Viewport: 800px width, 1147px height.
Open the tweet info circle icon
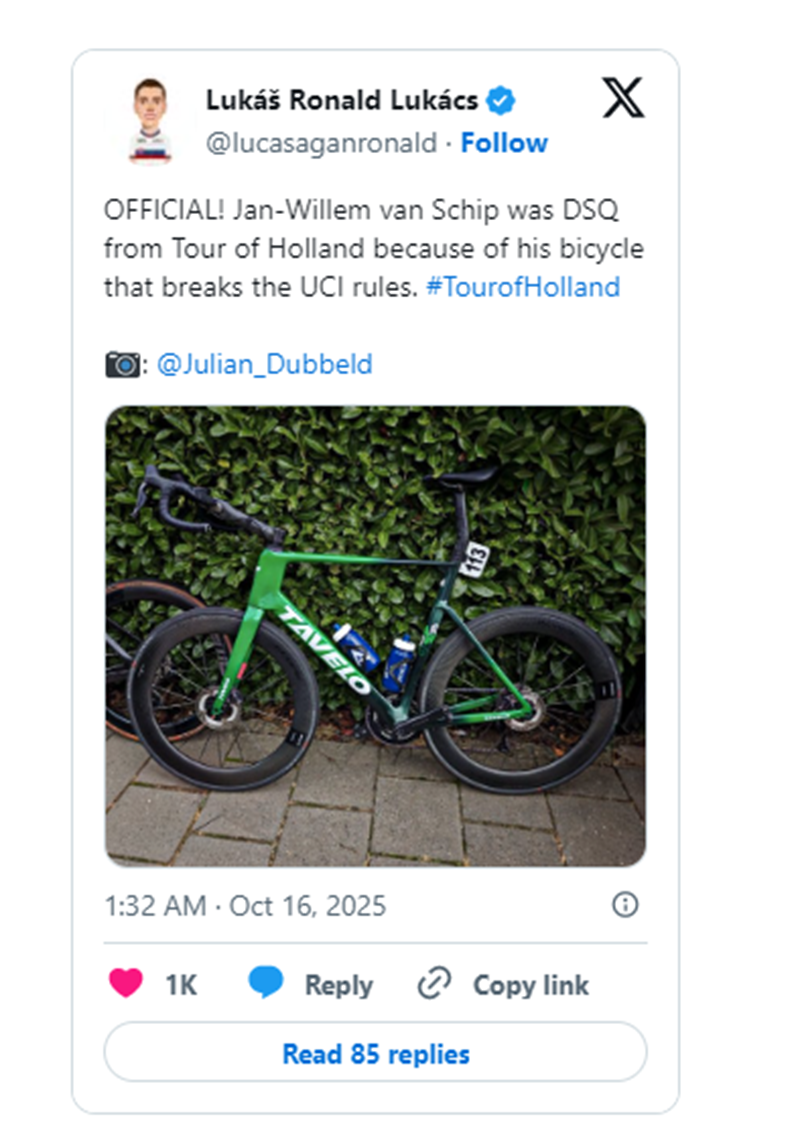click(625, 905)
